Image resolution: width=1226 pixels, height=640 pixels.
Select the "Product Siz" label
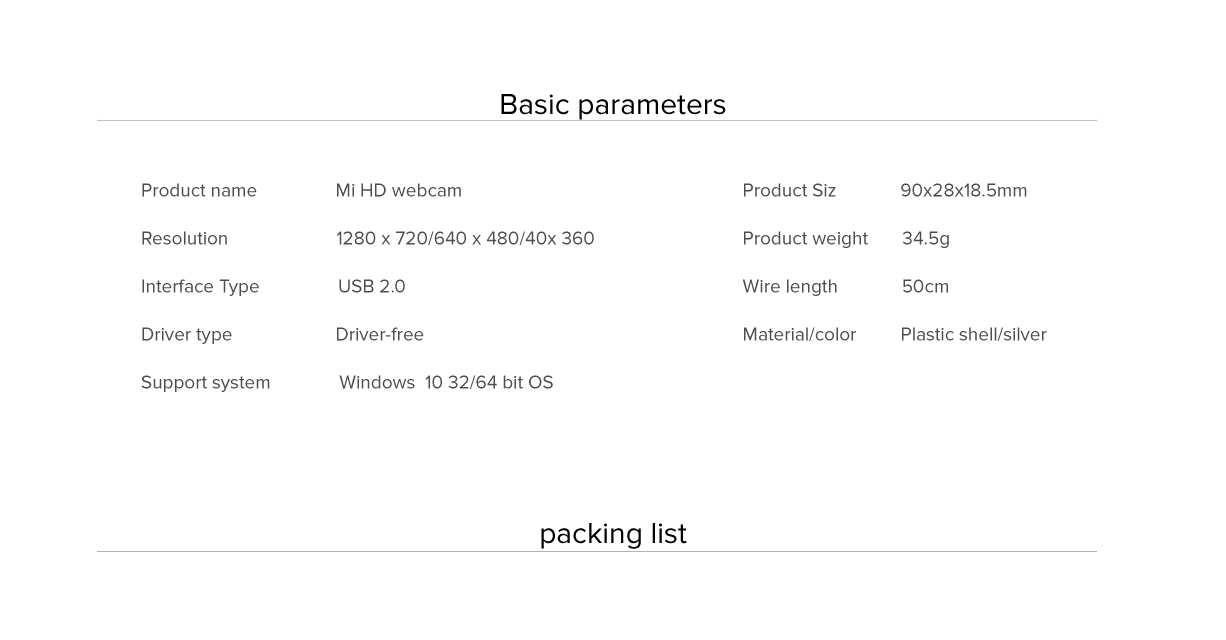point(789,191)
